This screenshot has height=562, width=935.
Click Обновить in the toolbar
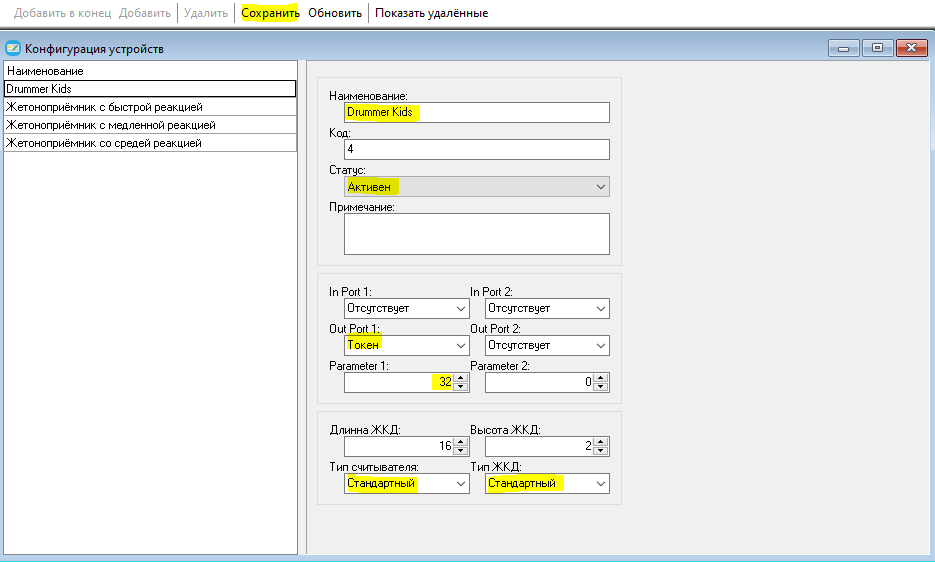coord(335,13)
